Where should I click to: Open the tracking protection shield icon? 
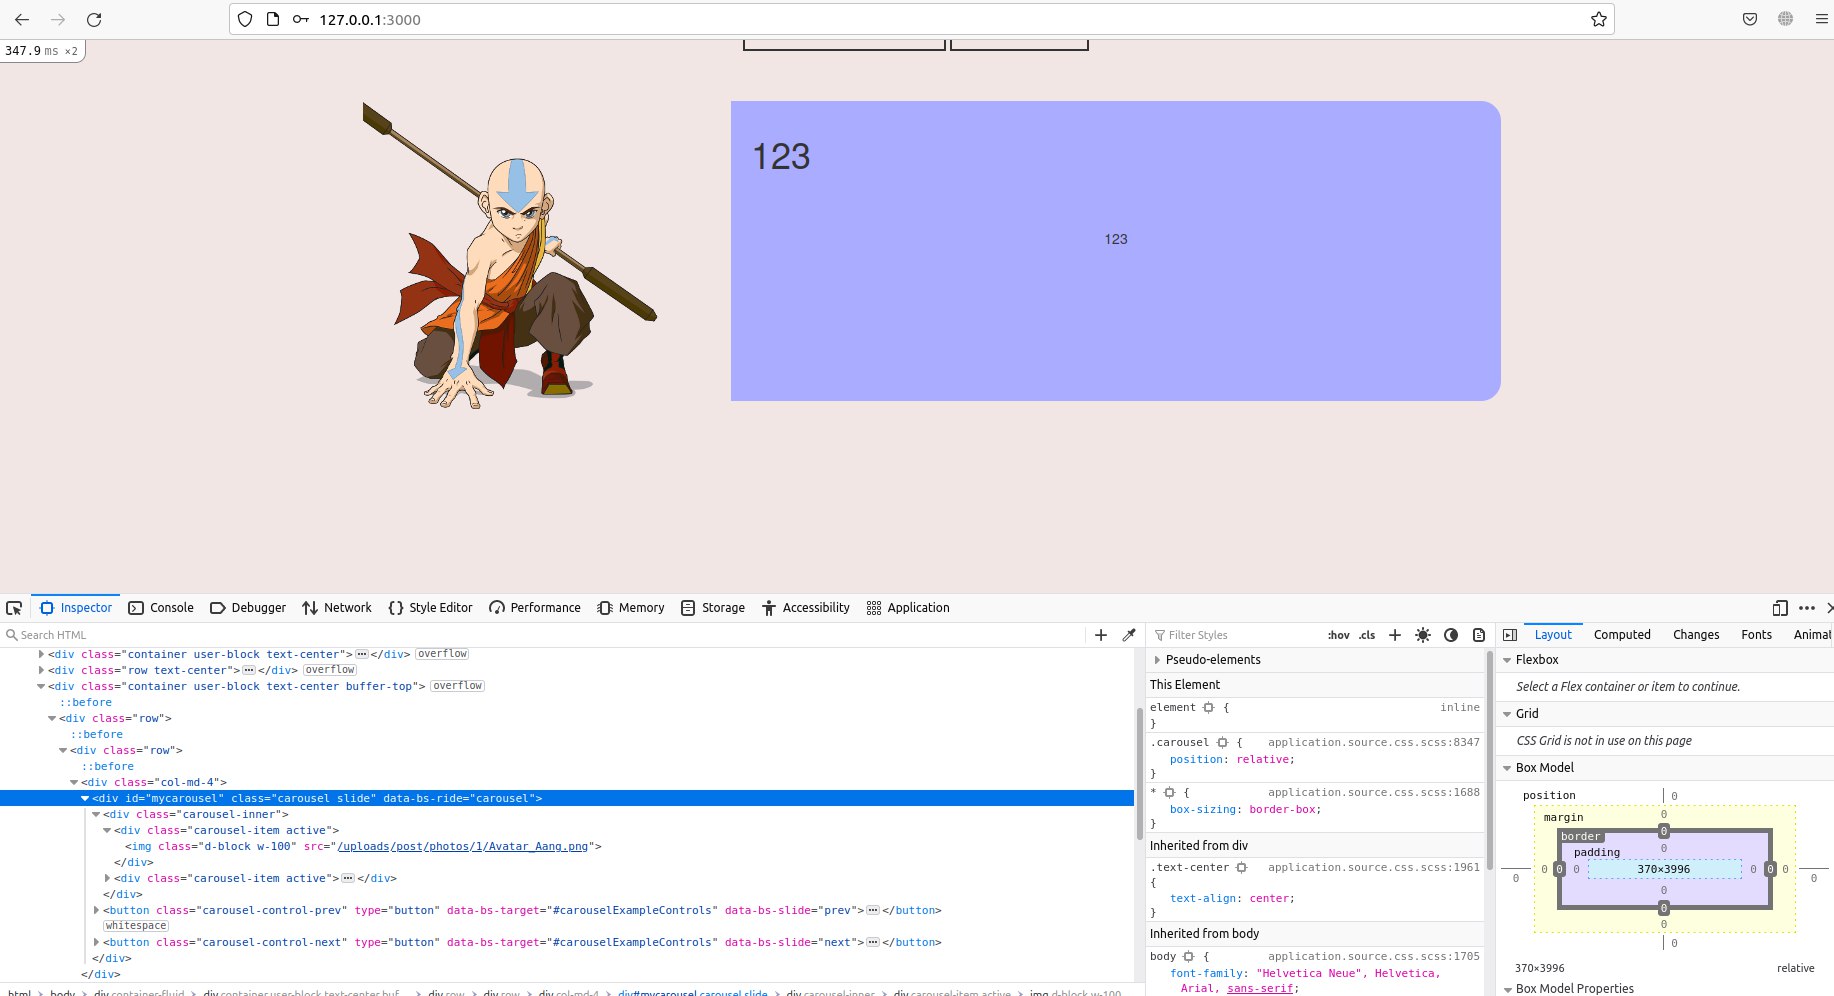pos(245,19)
